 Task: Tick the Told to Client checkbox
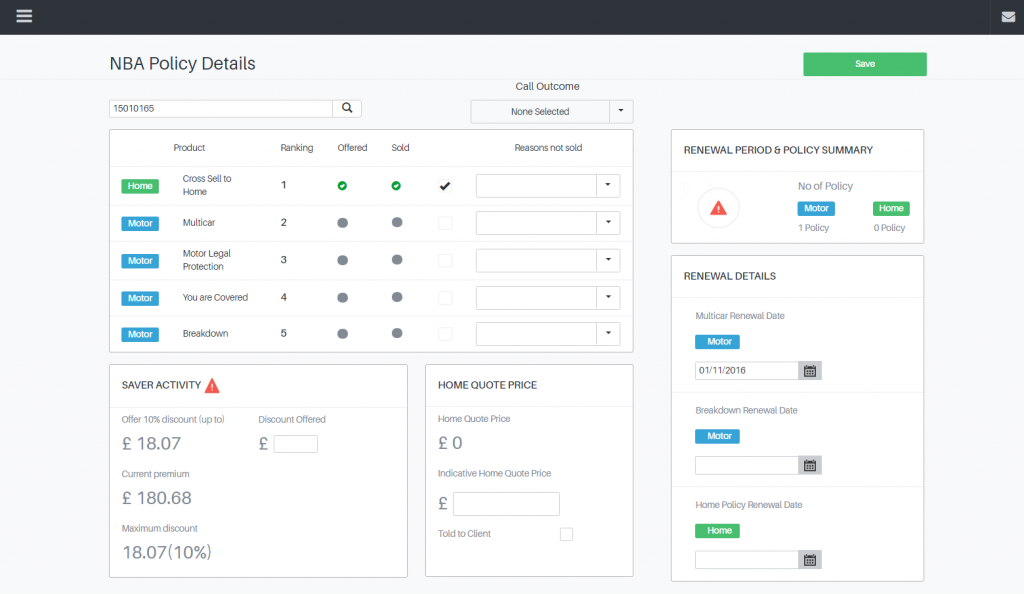coord(566,534)
